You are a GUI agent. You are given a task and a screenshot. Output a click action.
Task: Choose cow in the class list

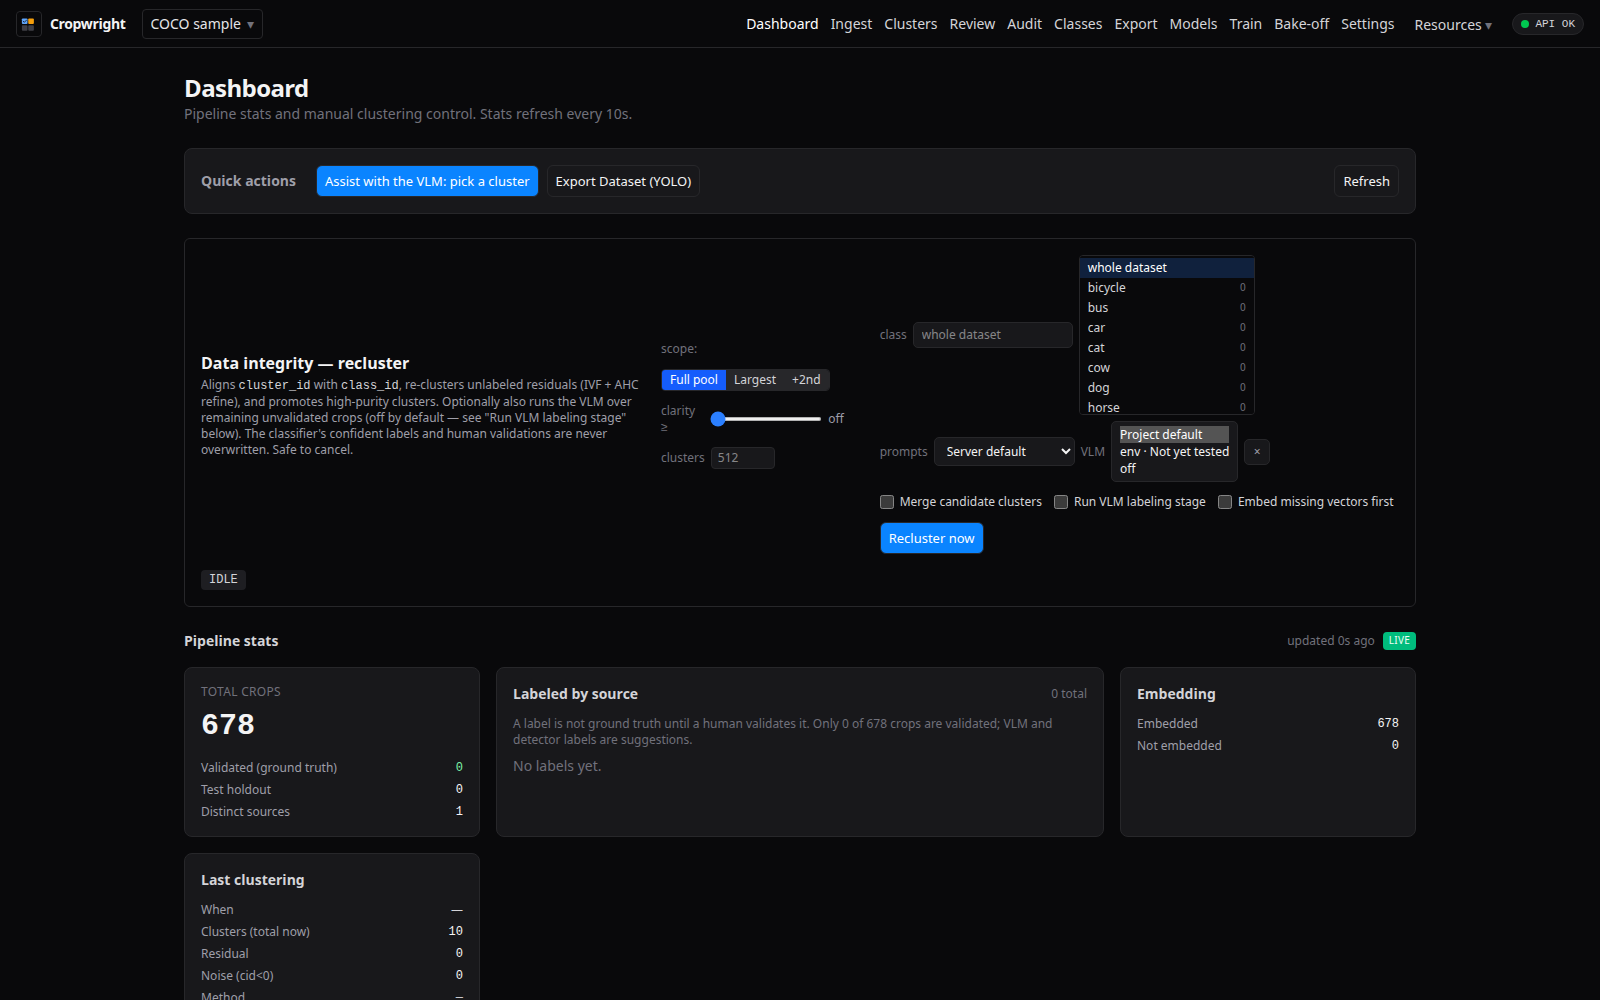point(1166,368)
